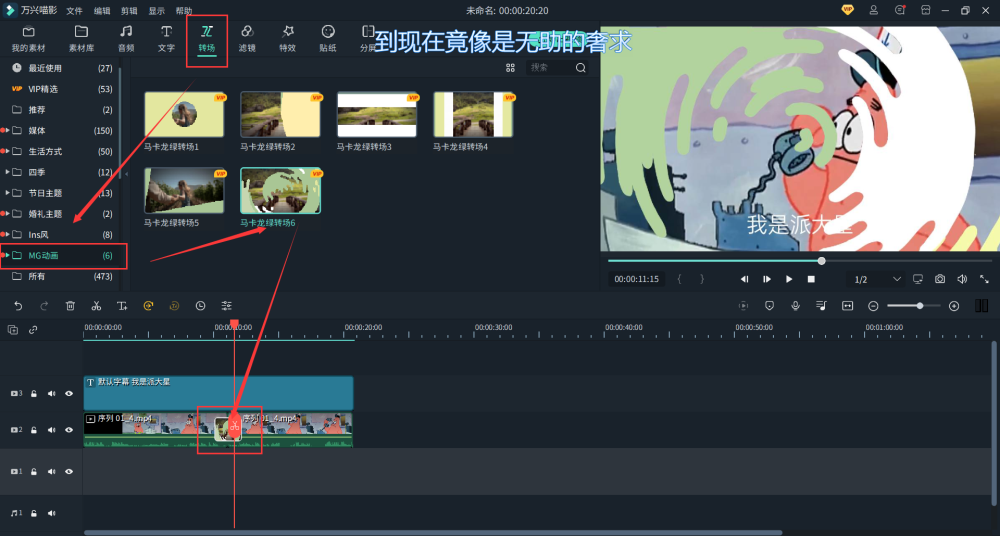1000x536 pixels.
Task: Expand the MG动画 folder arrow
Action: click(x=7, y=255)
